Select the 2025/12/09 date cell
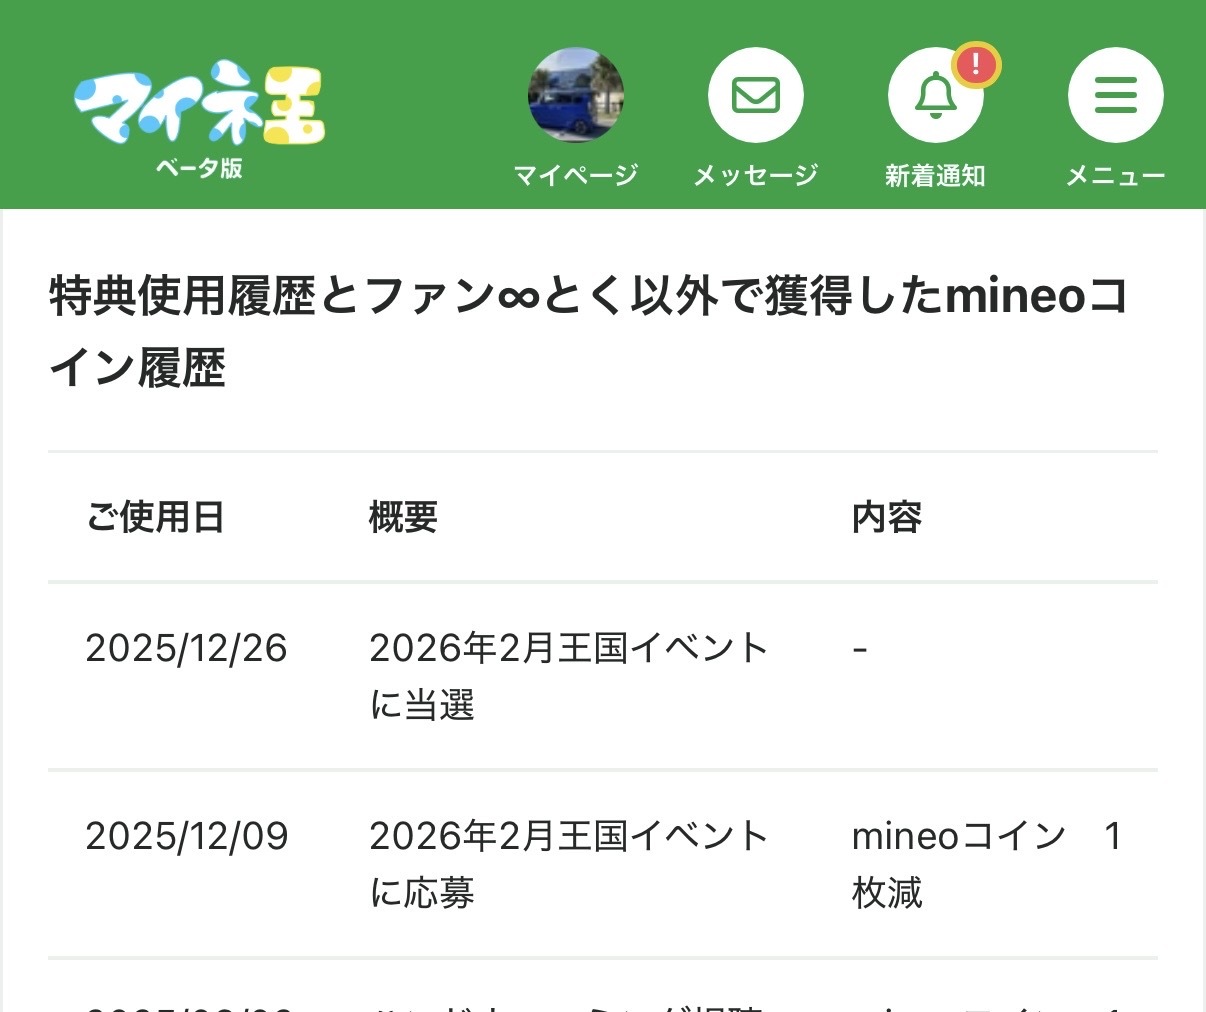The width and height of the screenshot is (1206, 1012). 186,836
